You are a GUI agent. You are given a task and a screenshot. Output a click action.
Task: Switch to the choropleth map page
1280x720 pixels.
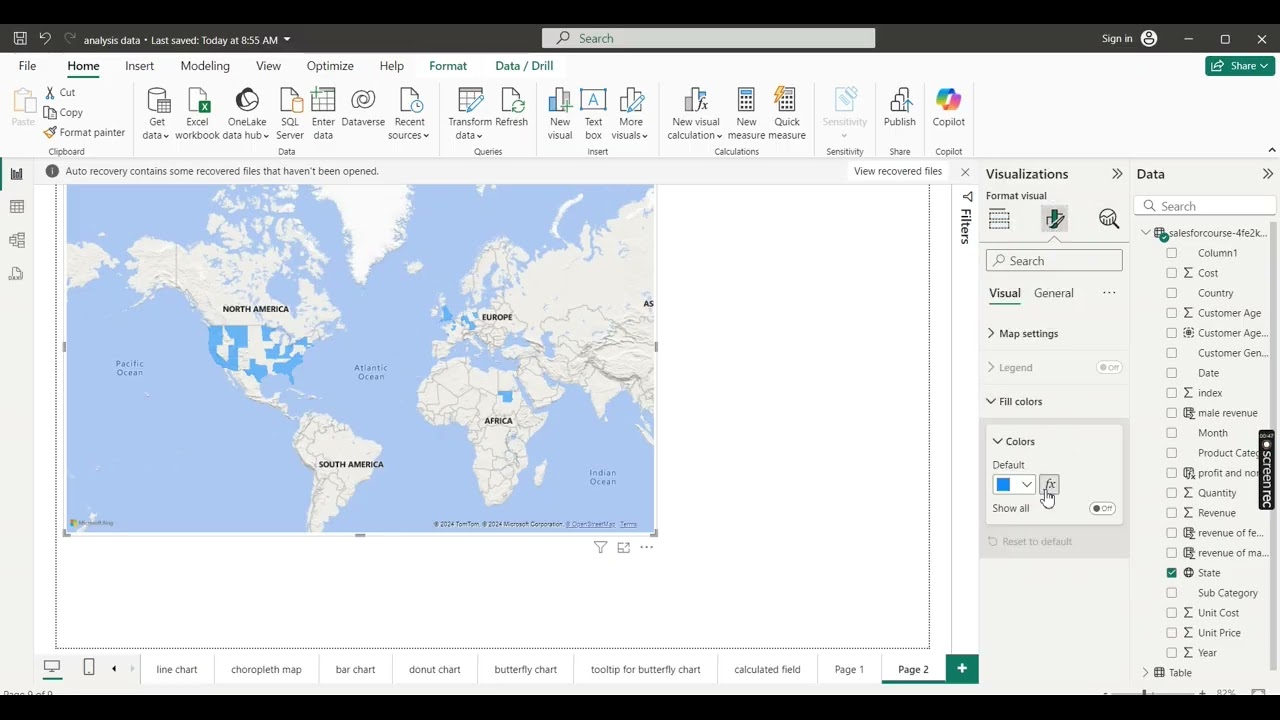266,669
